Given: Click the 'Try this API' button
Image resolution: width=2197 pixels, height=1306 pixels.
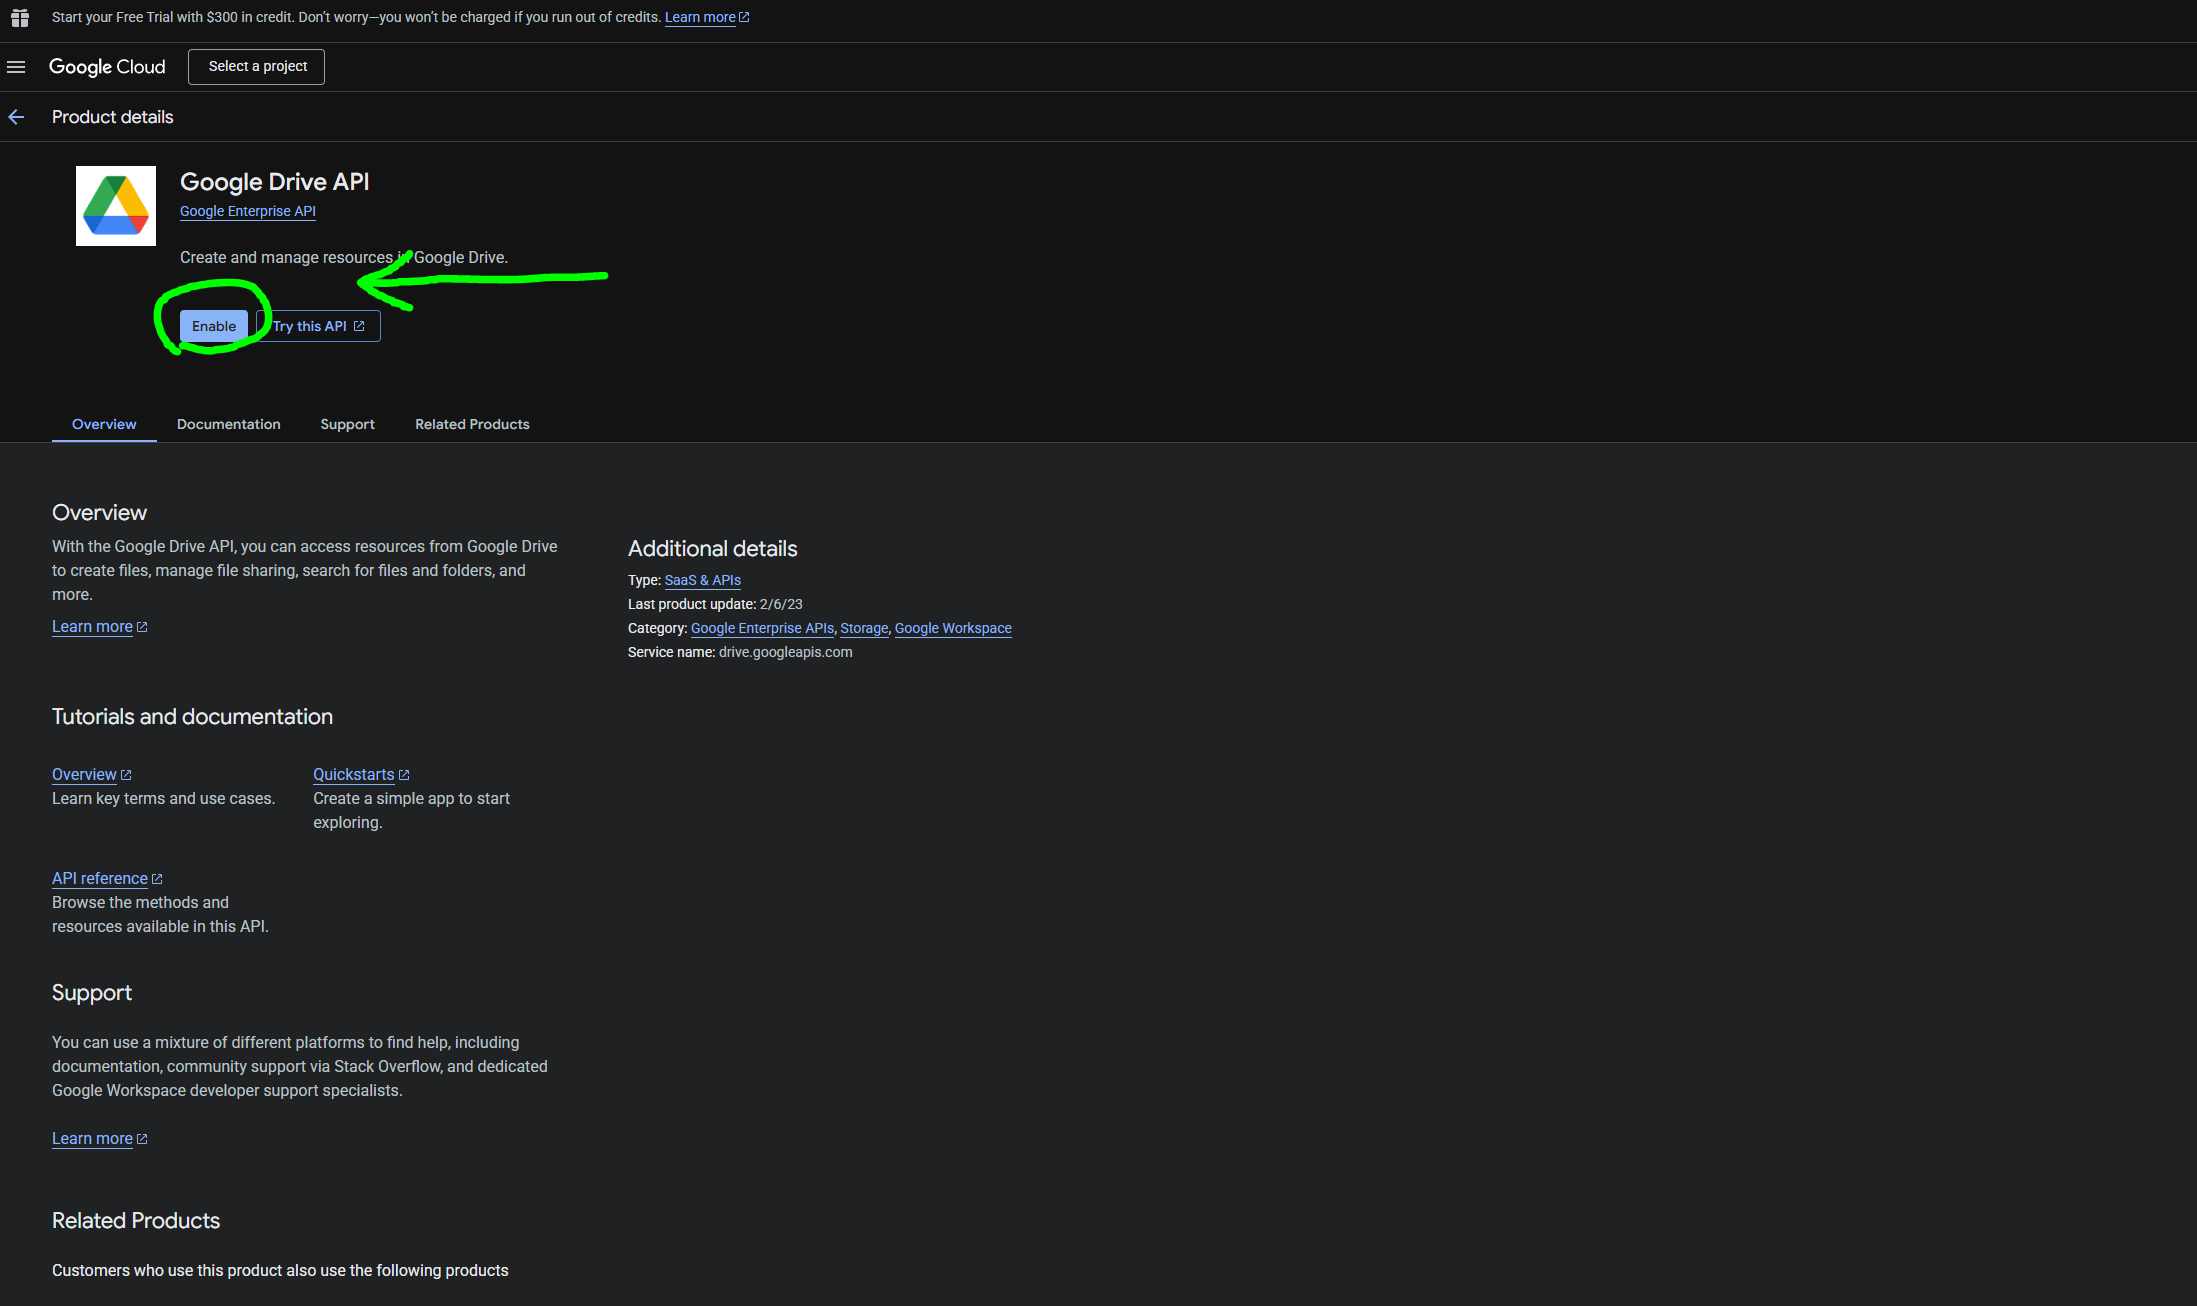Looking at the screenshot, I should pyautogui.click(x=318, y=326).
